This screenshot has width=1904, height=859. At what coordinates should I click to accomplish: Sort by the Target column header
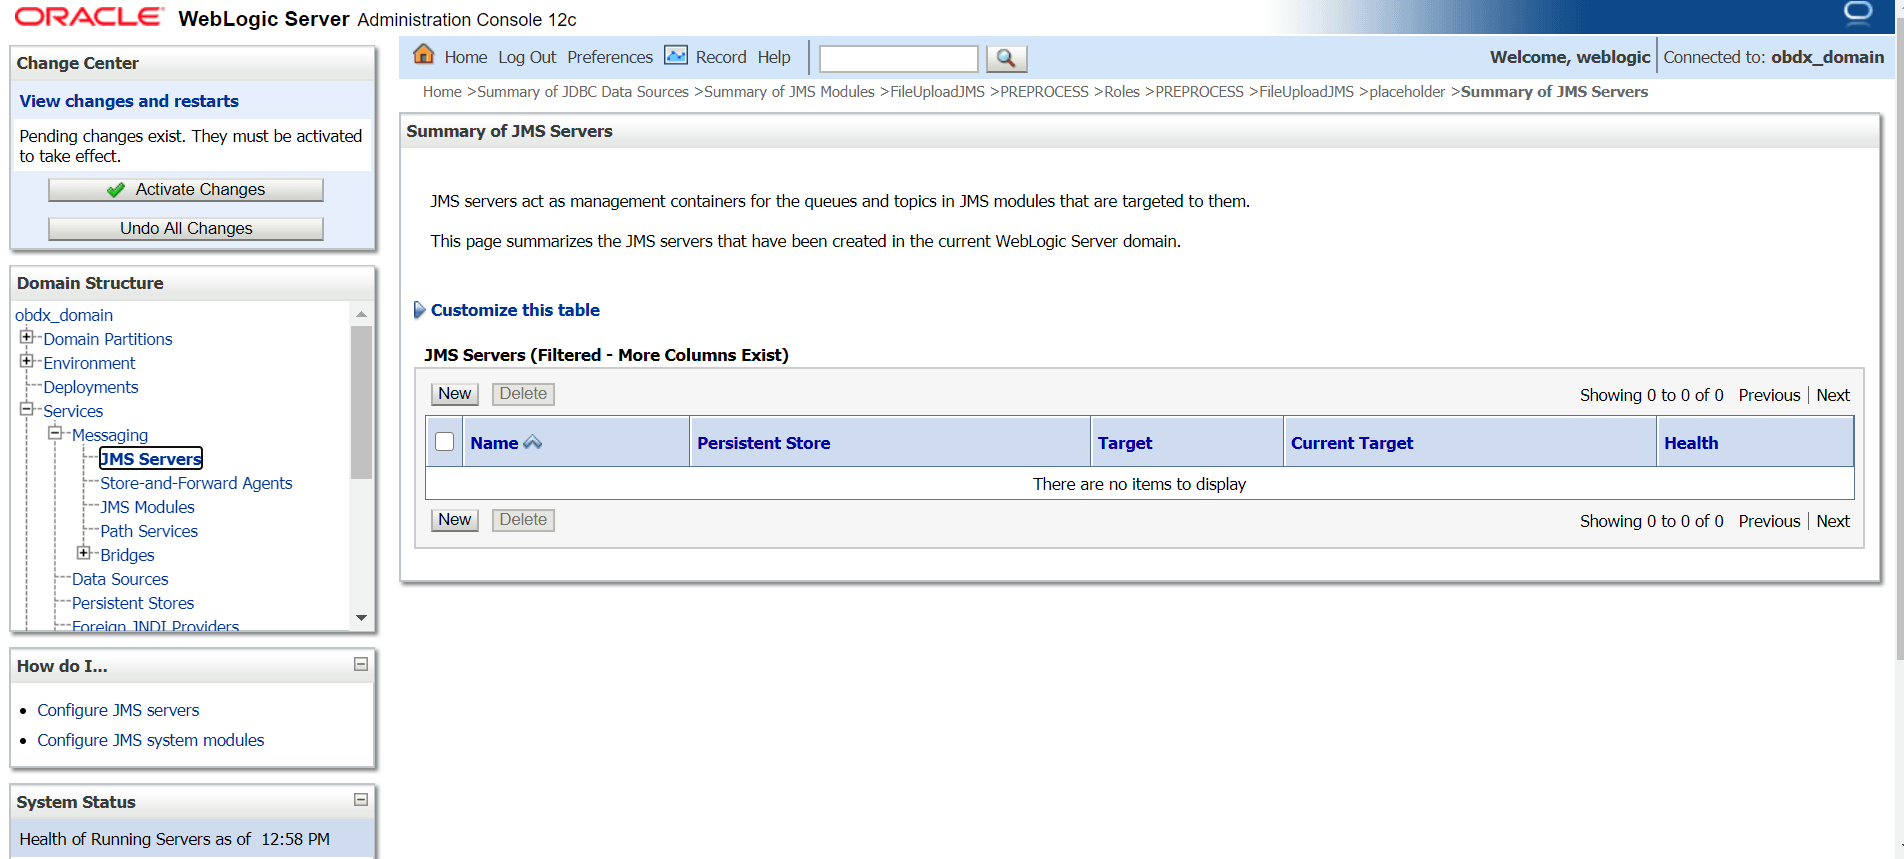(1125, 443)
